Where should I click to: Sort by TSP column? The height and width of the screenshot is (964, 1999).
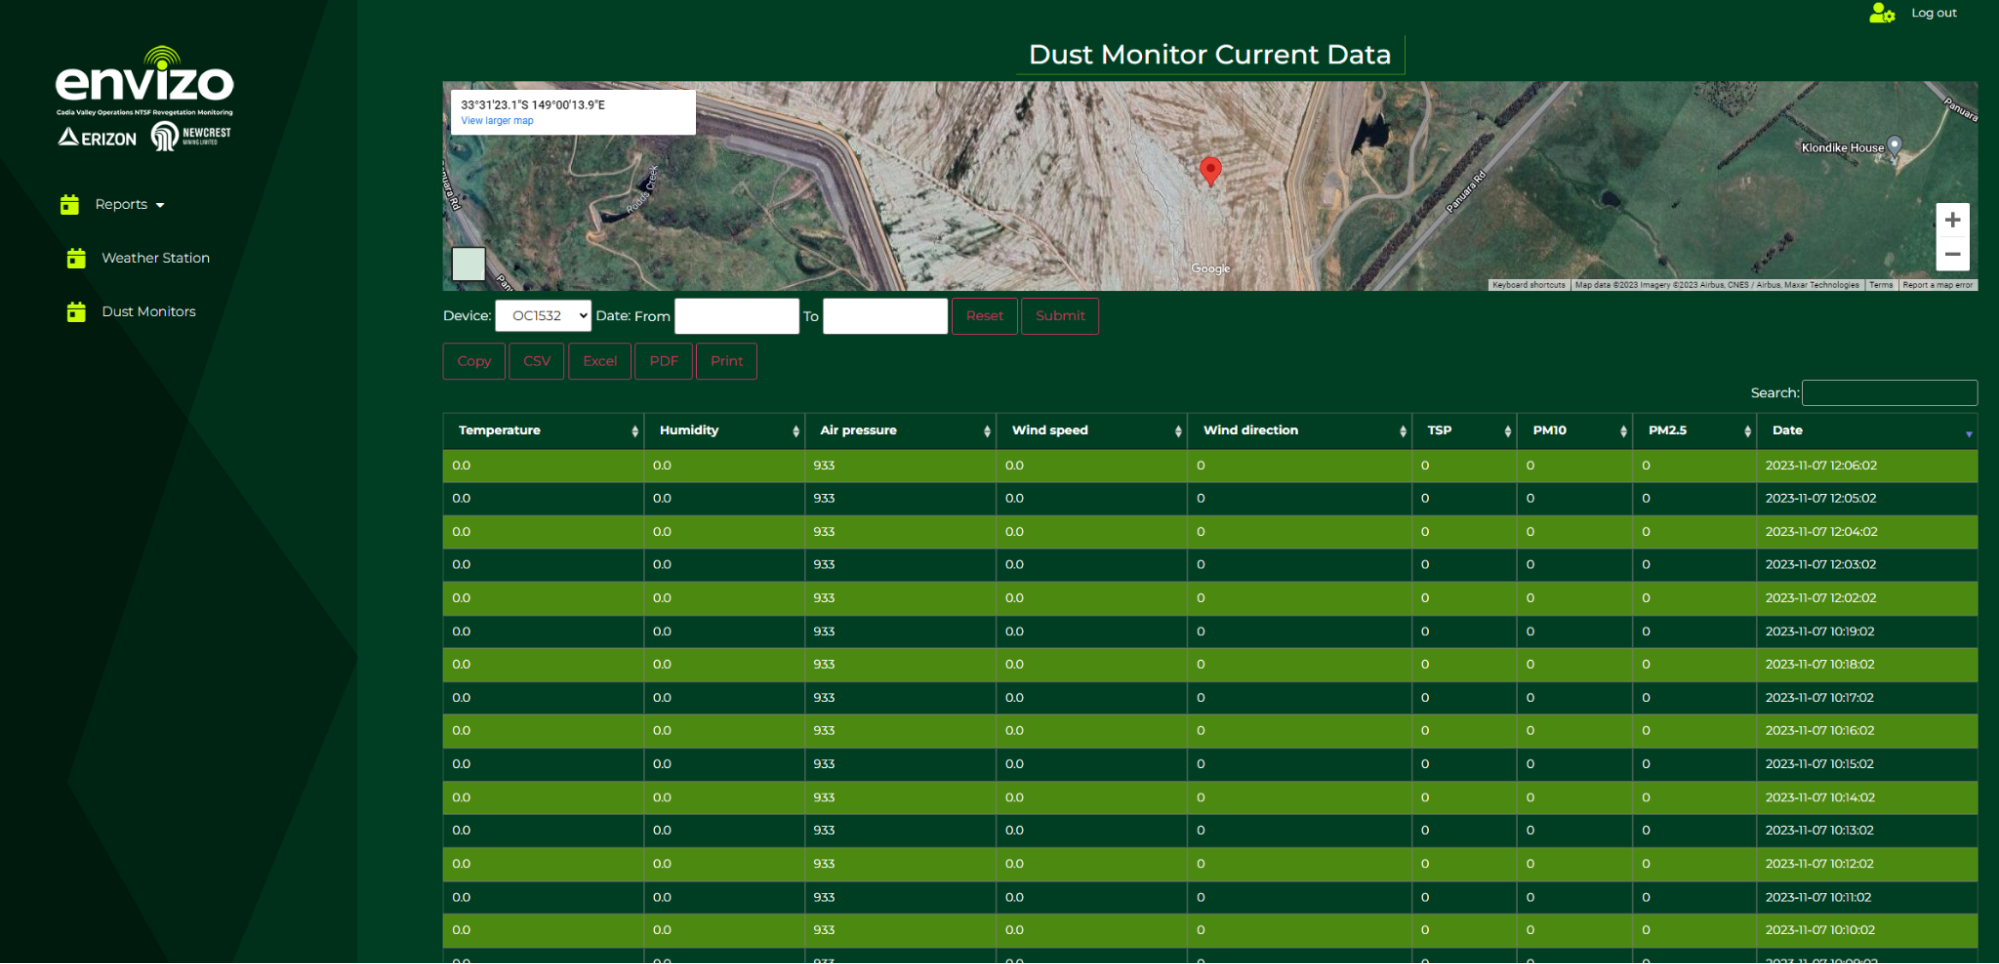pyautogui.click(x=1465, y=431)
